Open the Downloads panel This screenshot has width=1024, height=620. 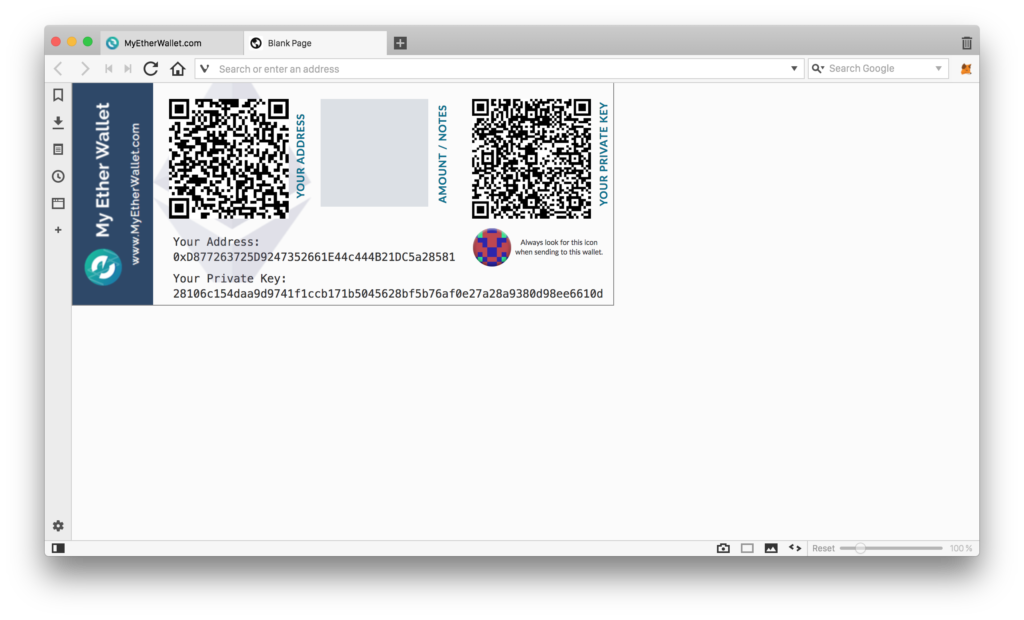[x=58, y=122]
